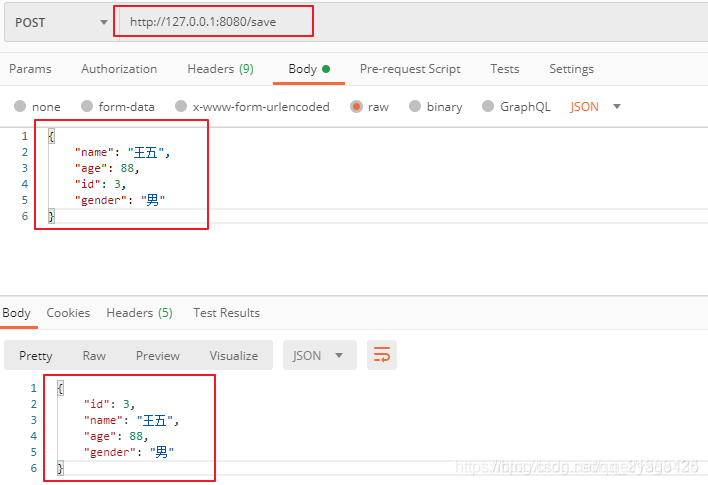Image resolution: width=708 pixels, height=485 pixels.
Task: Click request line "id": 3 on line 4
Action: (100, 184)
